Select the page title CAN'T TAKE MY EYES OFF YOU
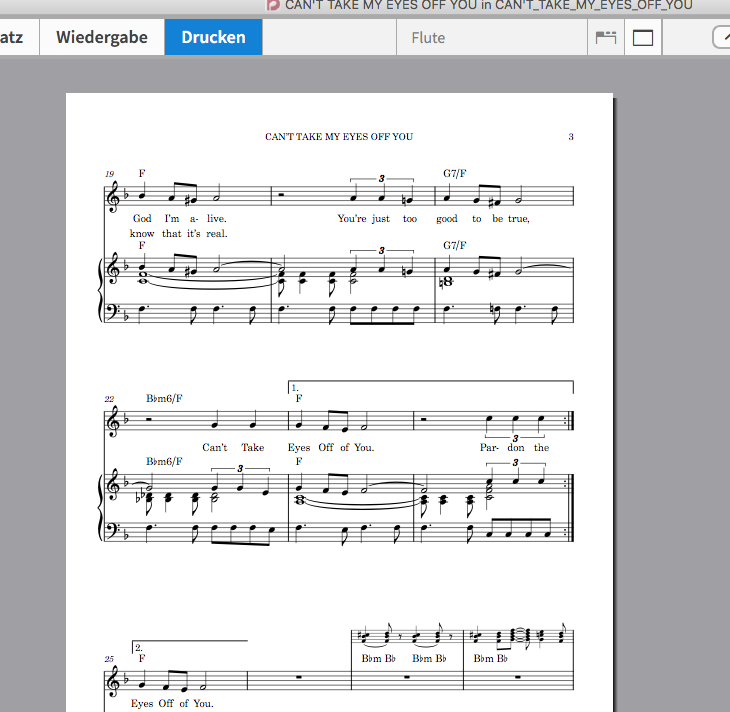 click(x=339, y=136)
